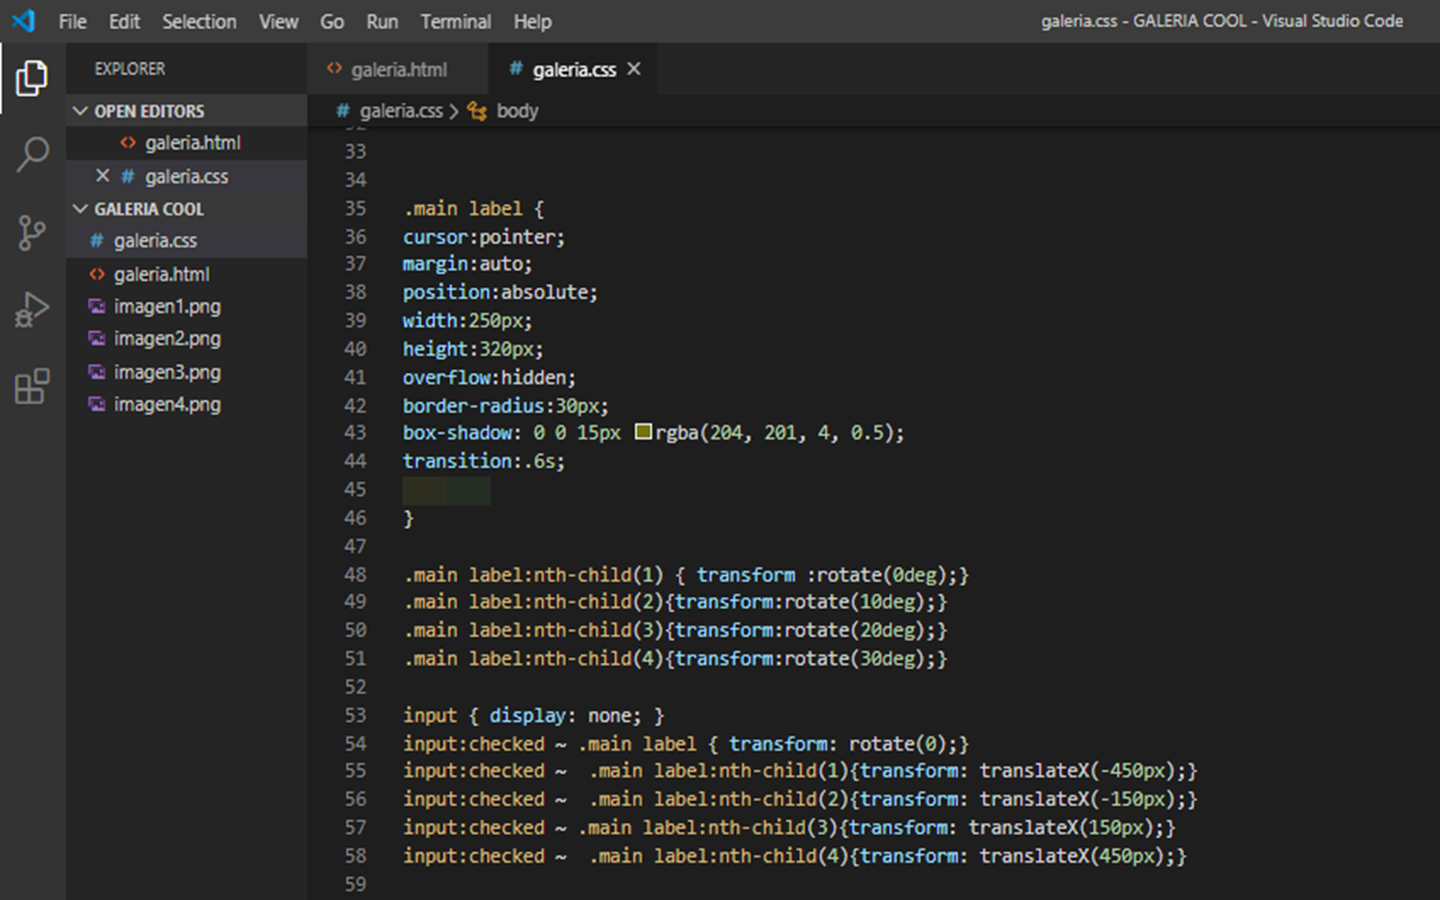Collapse the GALERIA COOL folder

[81, 209]
